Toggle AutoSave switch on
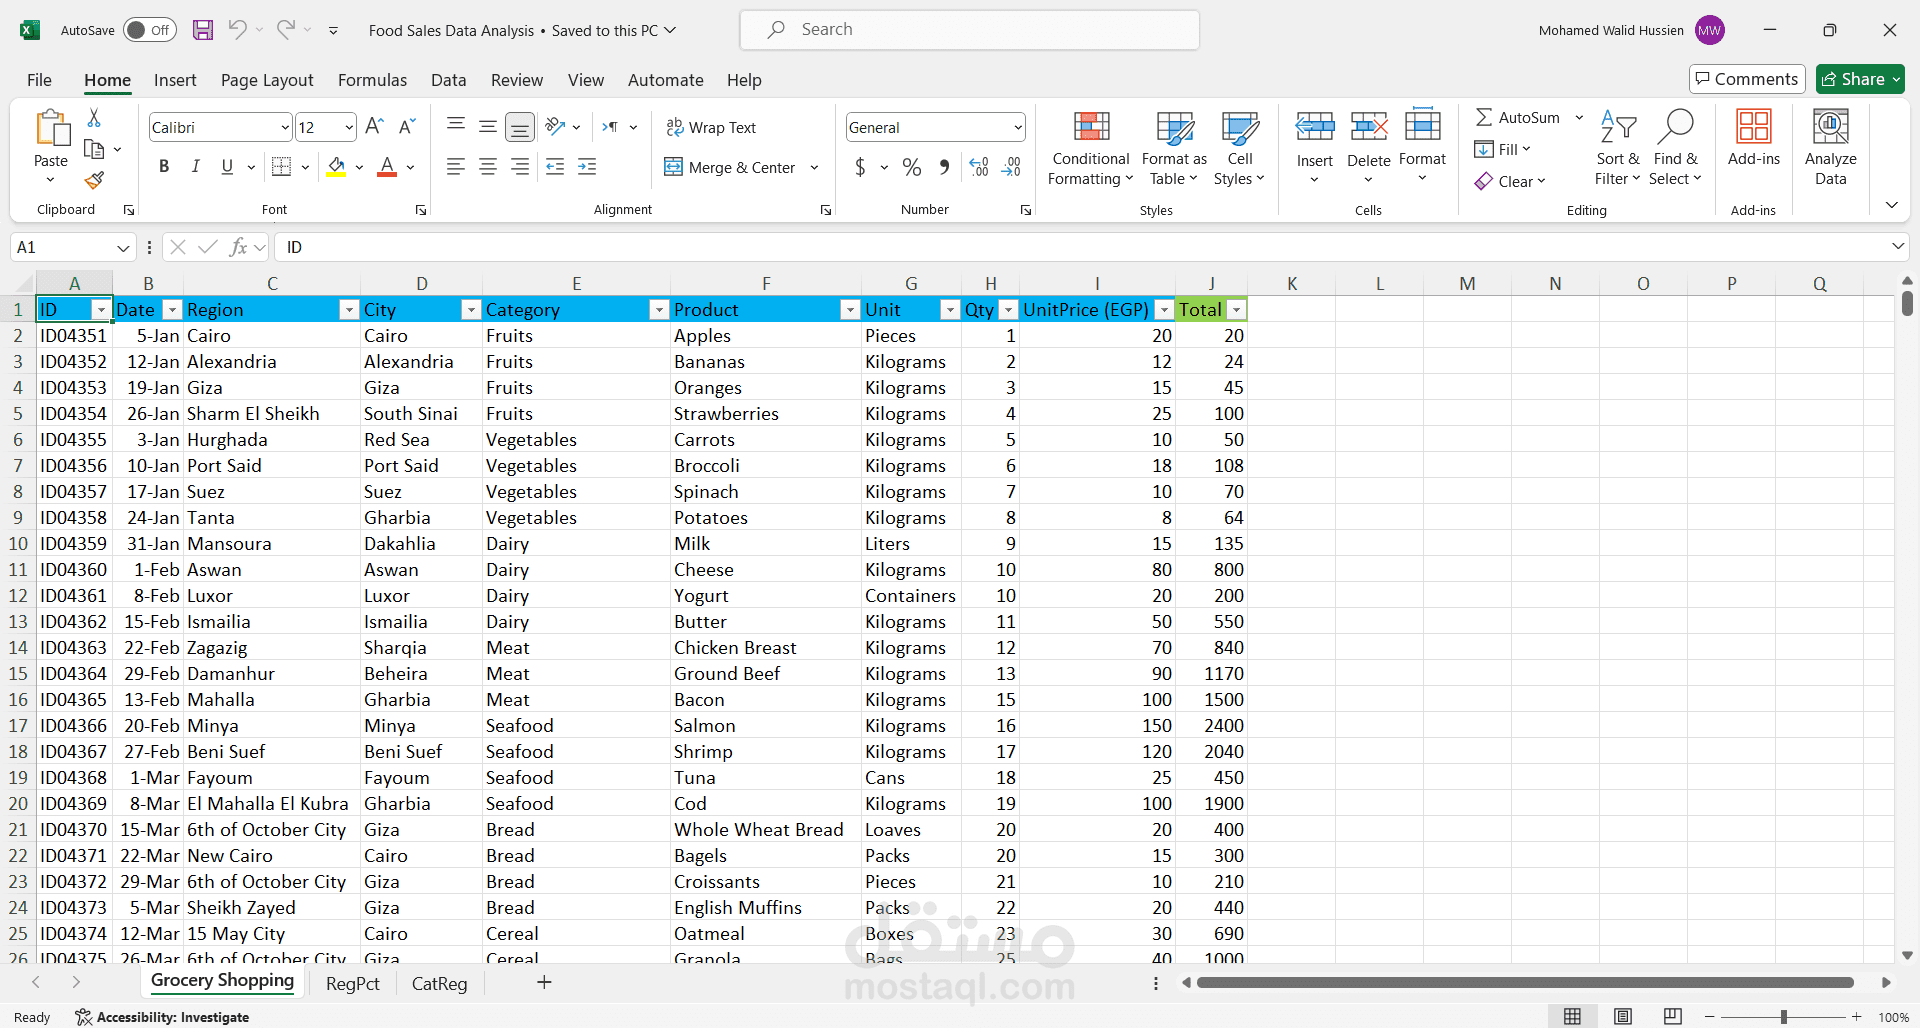The image size is (1920, 1028). [150, 30]
